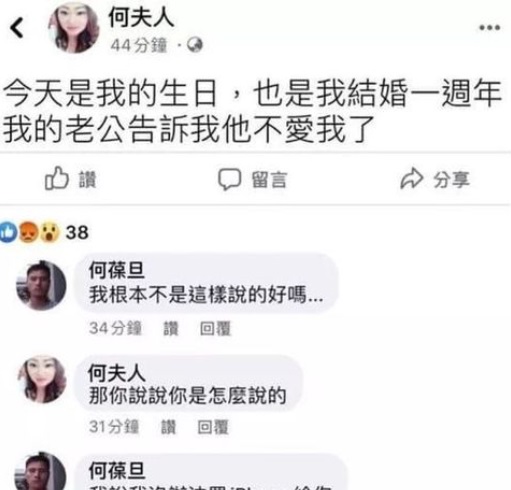Image resolution: width=511 pixels, height=490 pixels.
Task: Like the 31分鐘 comment by 何夫人
Action: point(169,427)
